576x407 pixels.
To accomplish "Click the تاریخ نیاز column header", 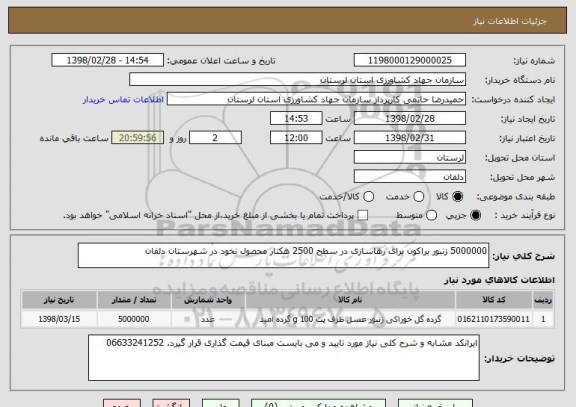I will tap(59, 300).
